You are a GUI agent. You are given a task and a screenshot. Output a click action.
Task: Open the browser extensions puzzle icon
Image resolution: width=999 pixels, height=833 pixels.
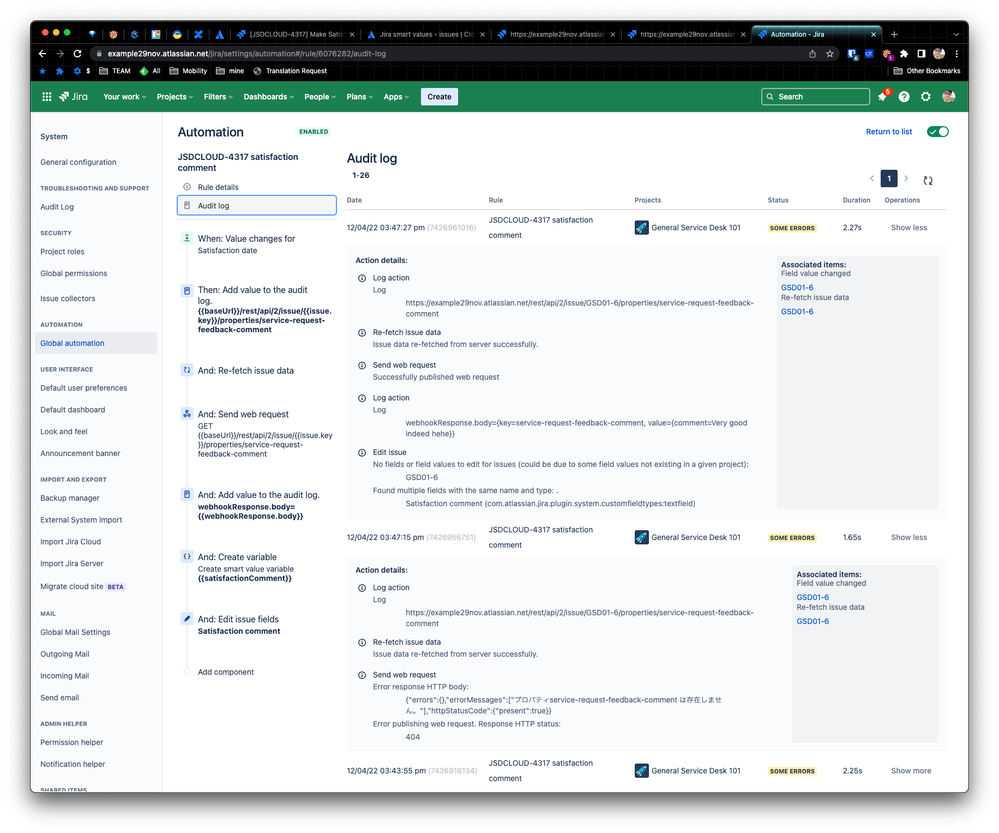(x=903, y=54)
